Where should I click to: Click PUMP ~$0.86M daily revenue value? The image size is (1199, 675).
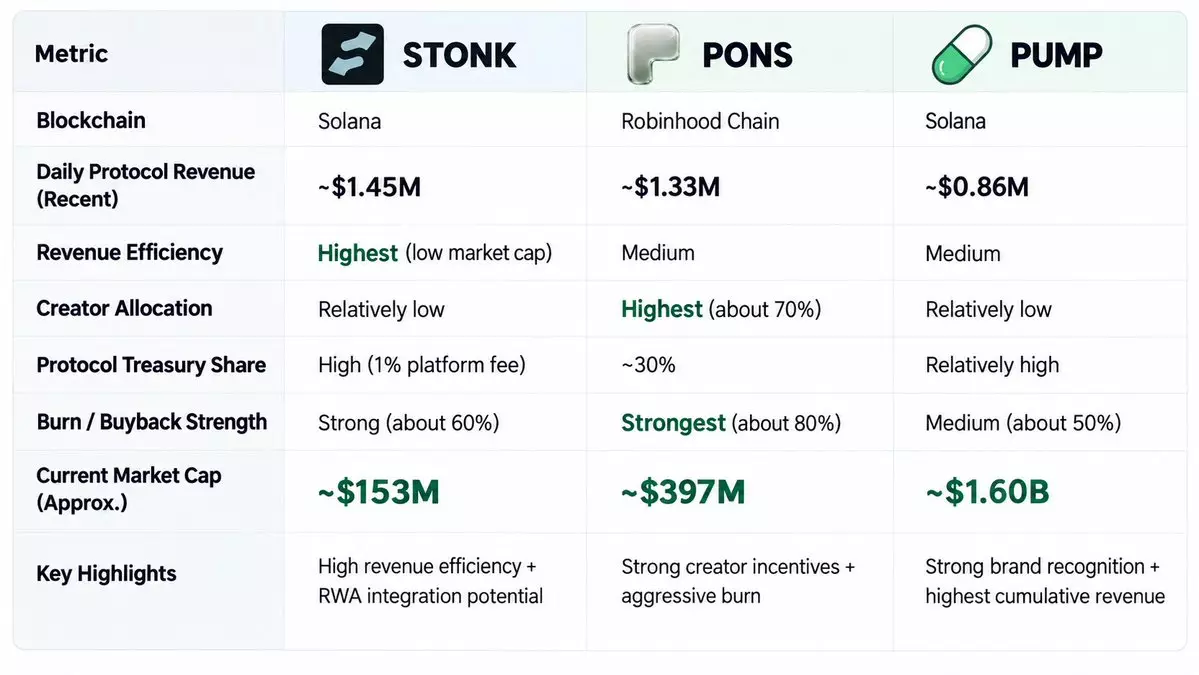click(977, 187)
